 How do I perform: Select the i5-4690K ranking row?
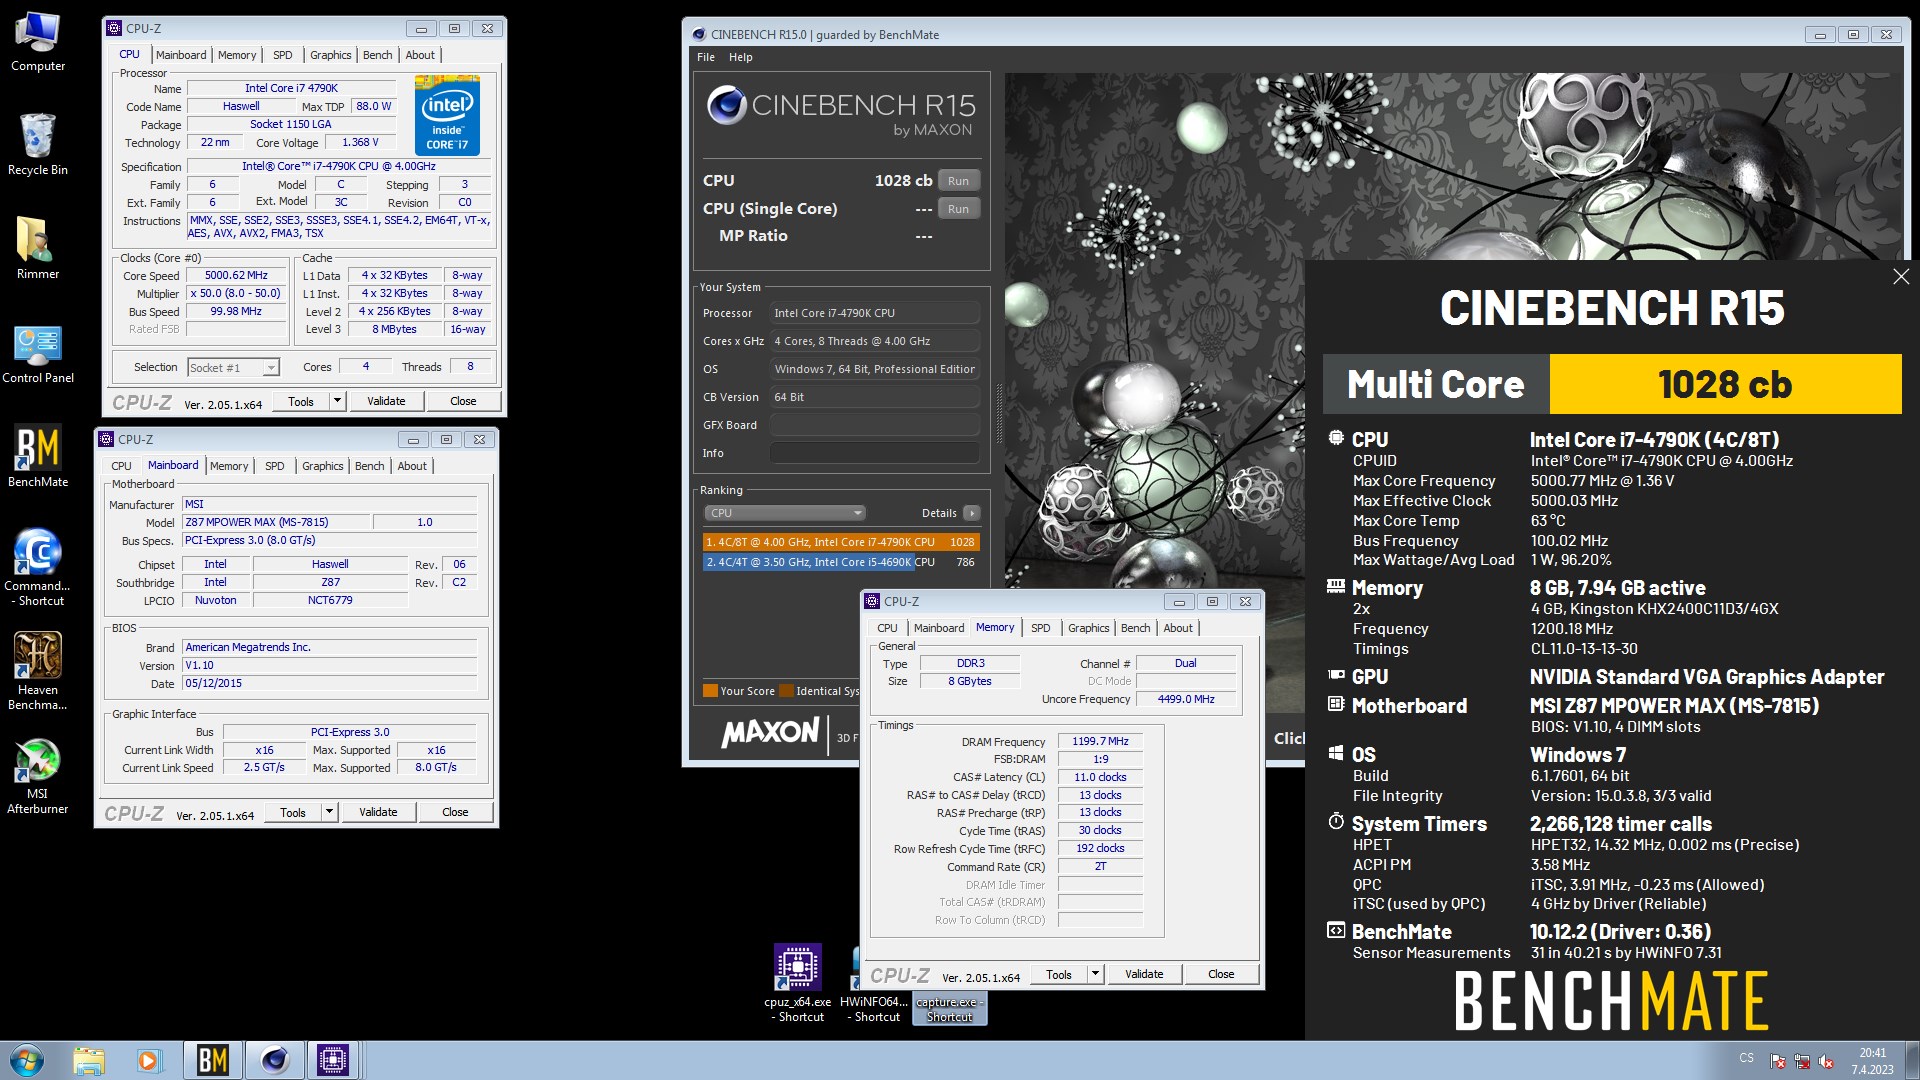pyautogui.click(x=841, y=562)
